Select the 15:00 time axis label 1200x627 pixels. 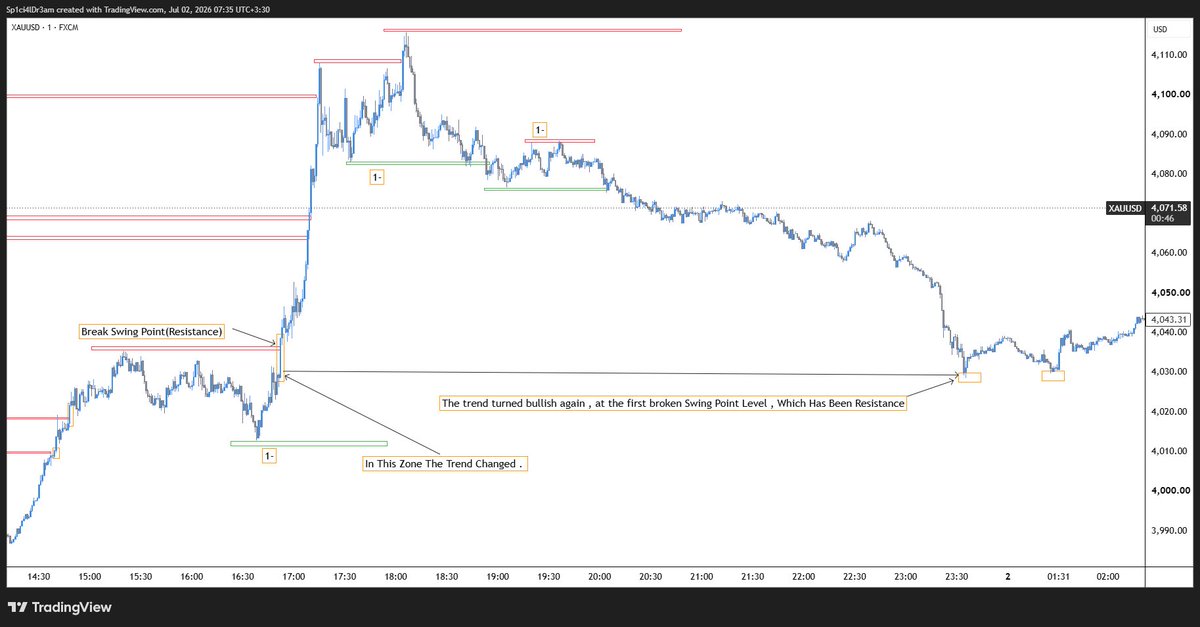coord(90,577)
